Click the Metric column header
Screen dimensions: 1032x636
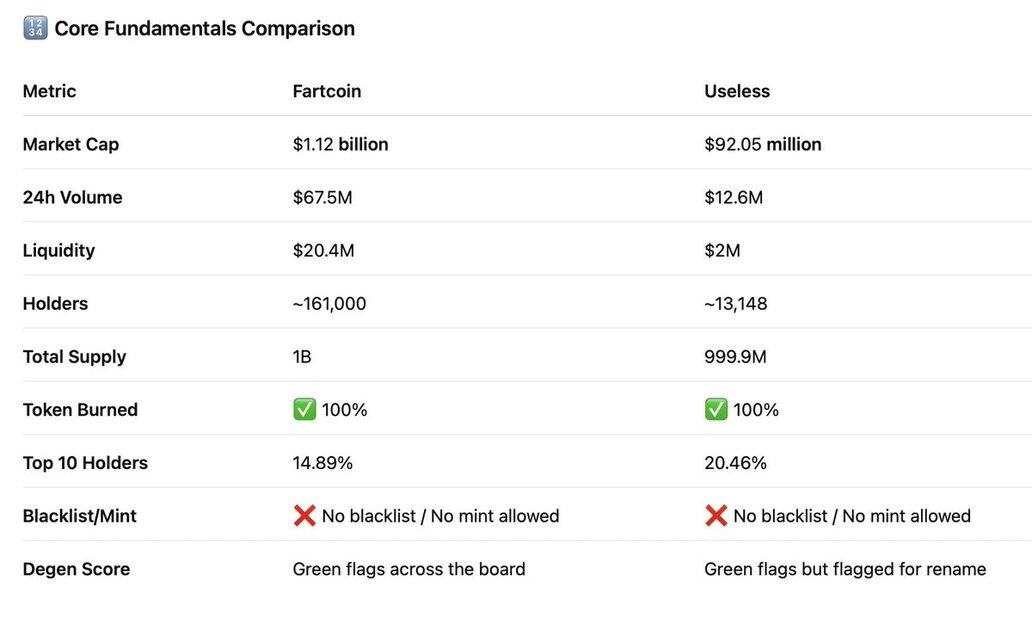(x=49, y=91)
